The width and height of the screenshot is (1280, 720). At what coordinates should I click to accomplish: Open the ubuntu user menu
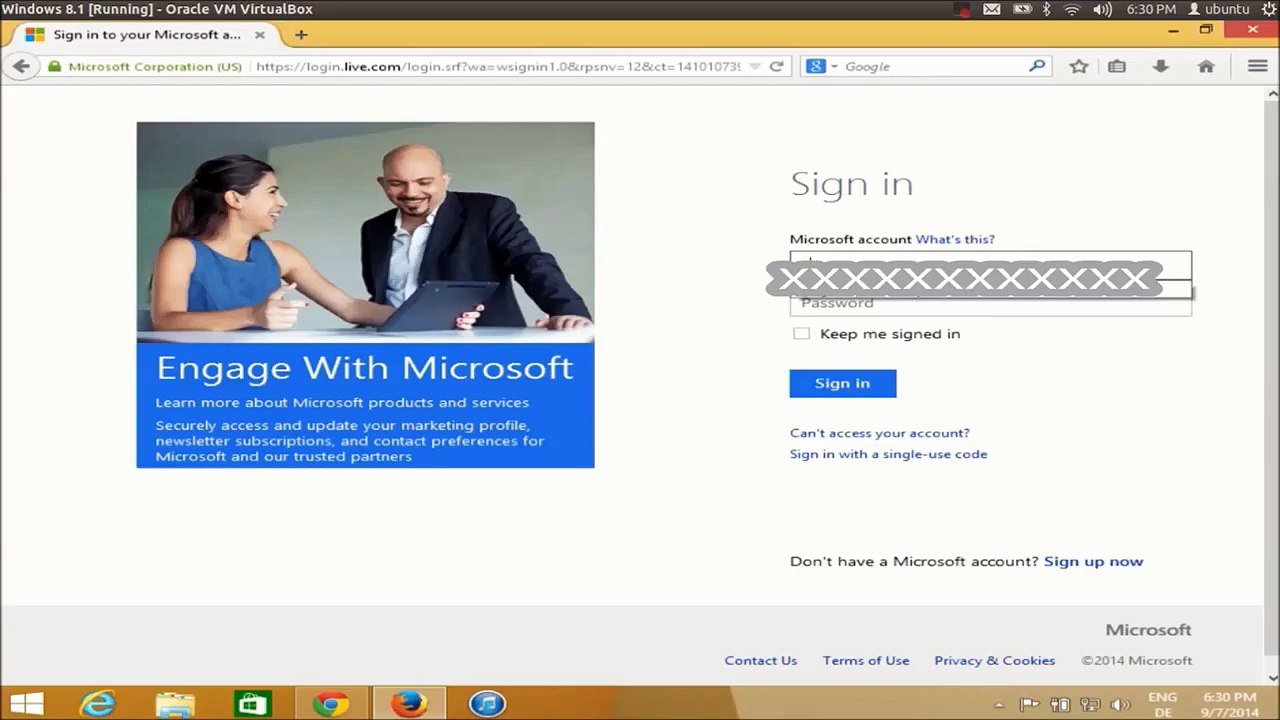tap(1218, 9)
